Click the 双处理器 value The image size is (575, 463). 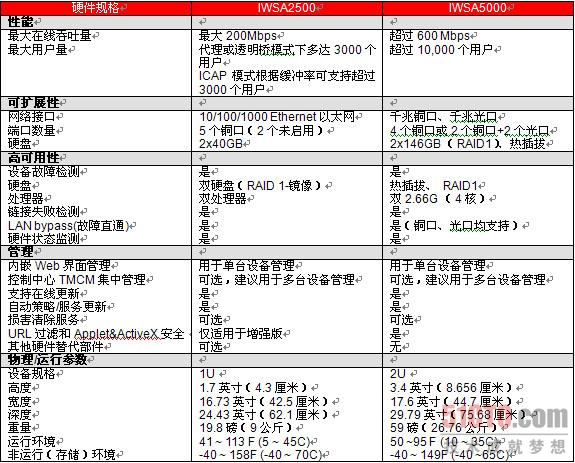223,199
